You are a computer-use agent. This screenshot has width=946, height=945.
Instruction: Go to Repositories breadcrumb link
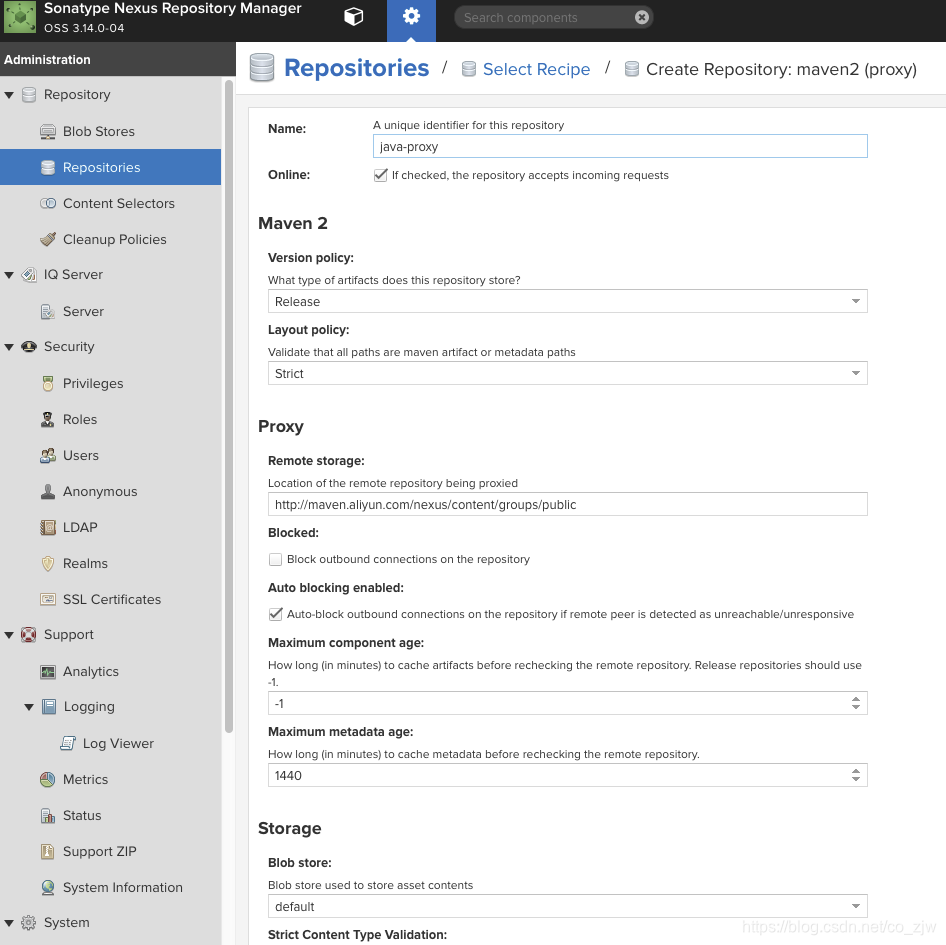[x=357, y=68]
